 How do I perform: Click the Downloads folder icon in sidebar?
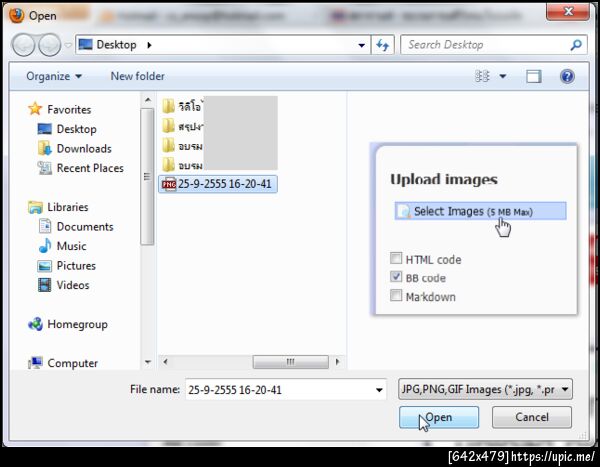[x=44, y=148]
